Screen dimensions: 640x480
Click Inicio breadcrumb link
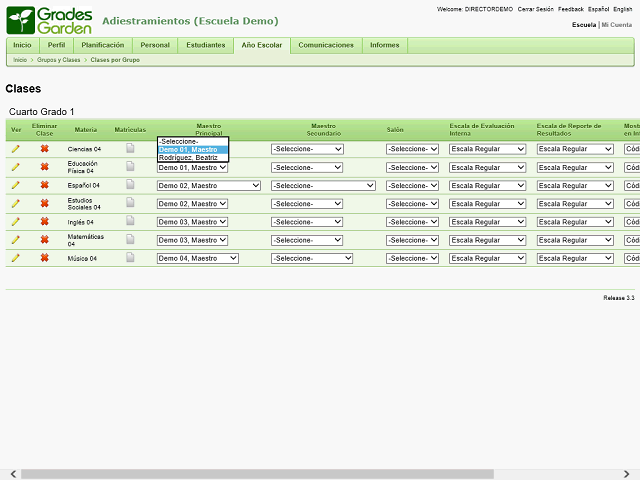pyautogui.click(x=20, y=60)
